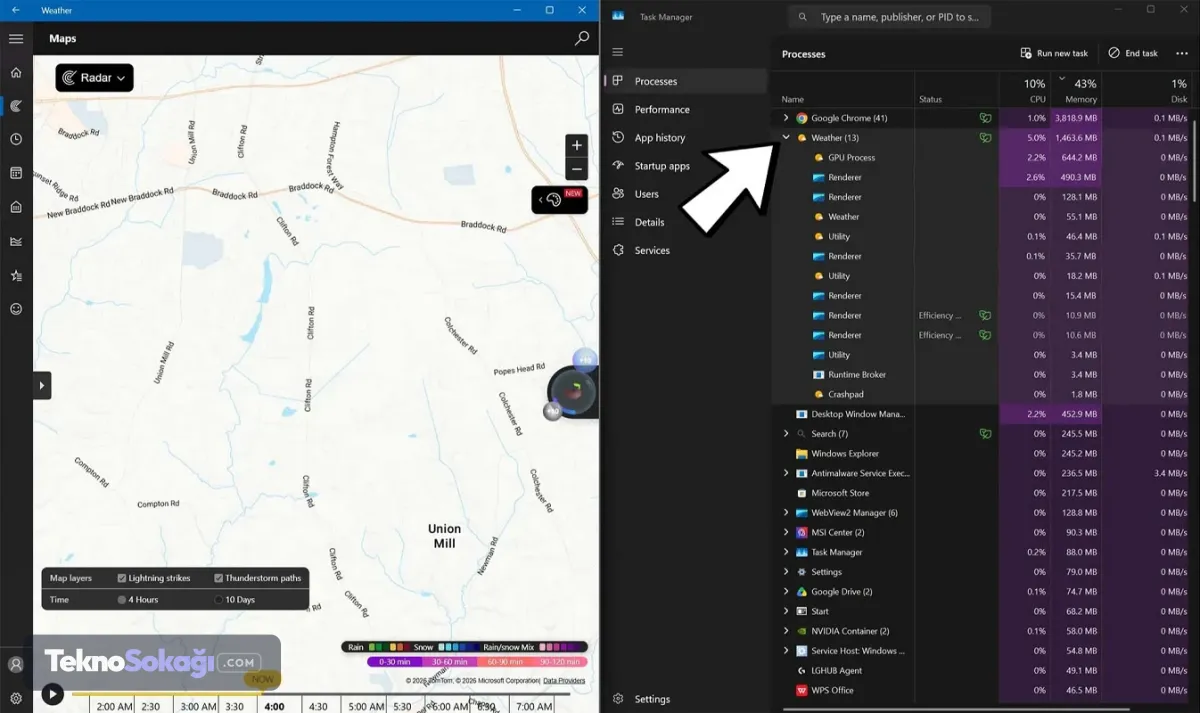Click the Task Manager search input field
This screenshot has height=713, width=1200.
[x=889, y=17]
